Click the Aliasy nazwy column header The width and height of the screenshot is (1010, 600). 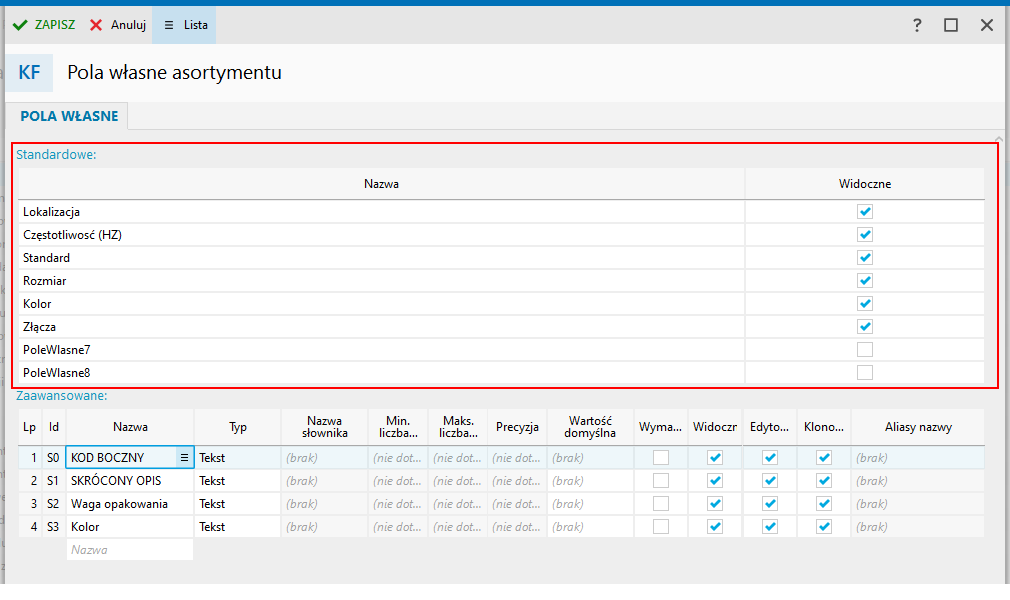pyautogui.click(x=918, y=427)
